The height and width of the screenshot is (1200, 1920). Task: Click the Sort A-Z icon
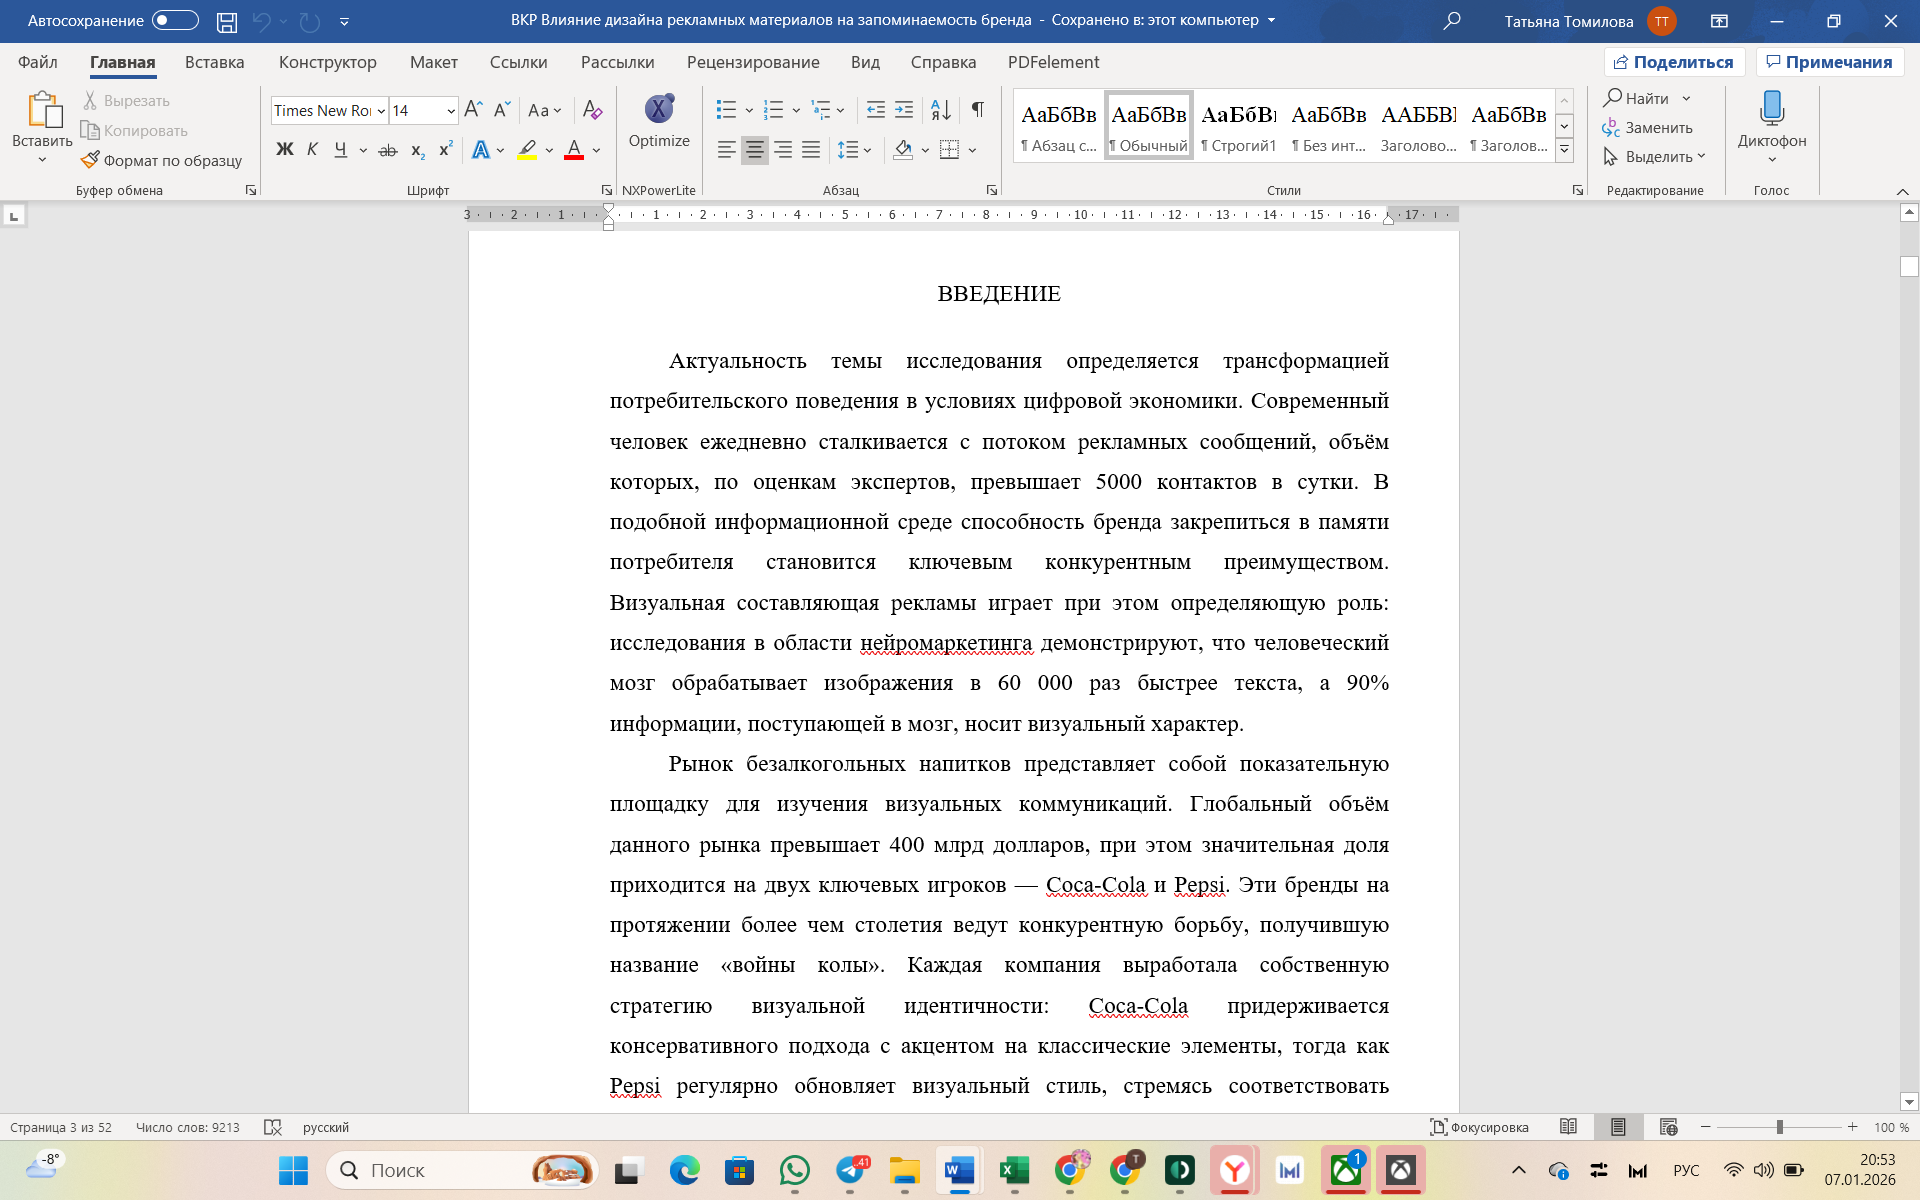pyautogui.click(x=940, y=109)
